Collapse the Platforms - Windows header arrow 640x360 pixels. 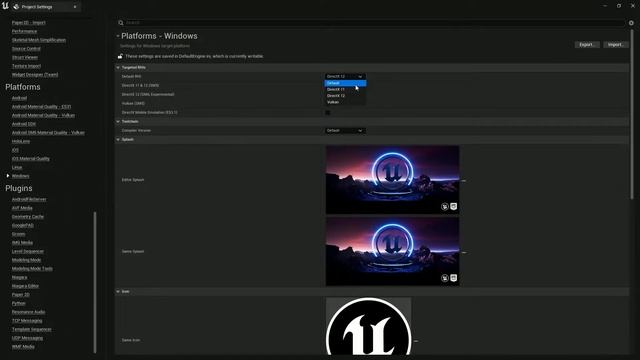[x=118, y=36]
